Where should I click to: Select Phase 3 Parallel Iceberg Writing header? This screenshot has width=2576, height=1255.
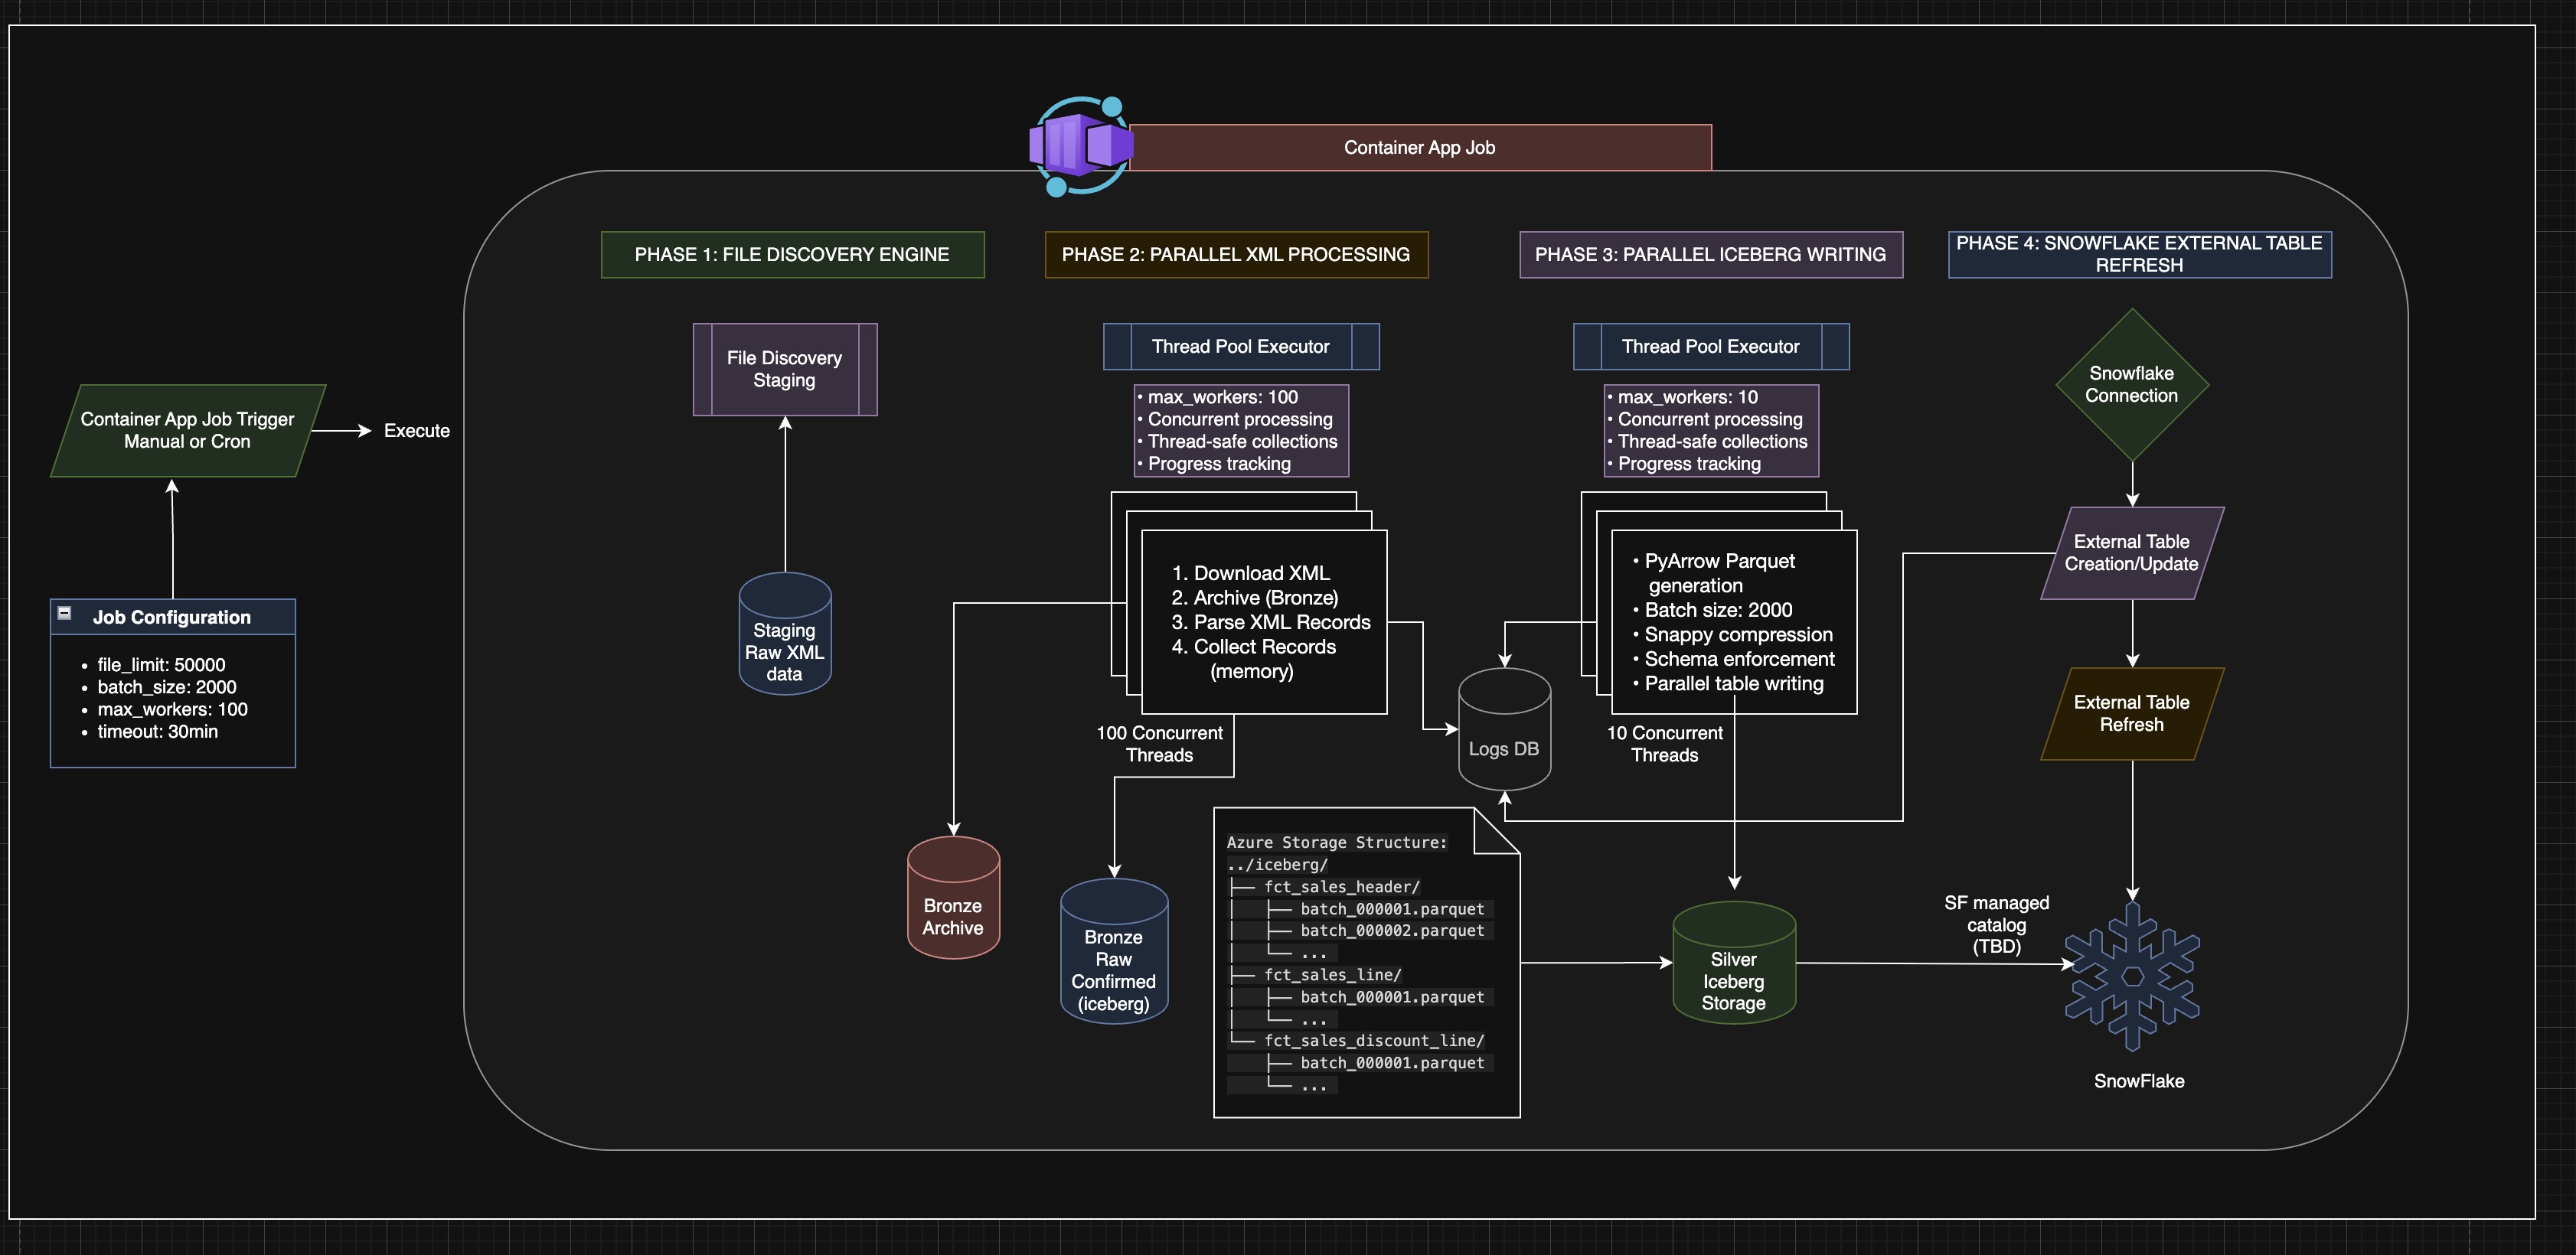[1711, 255]
